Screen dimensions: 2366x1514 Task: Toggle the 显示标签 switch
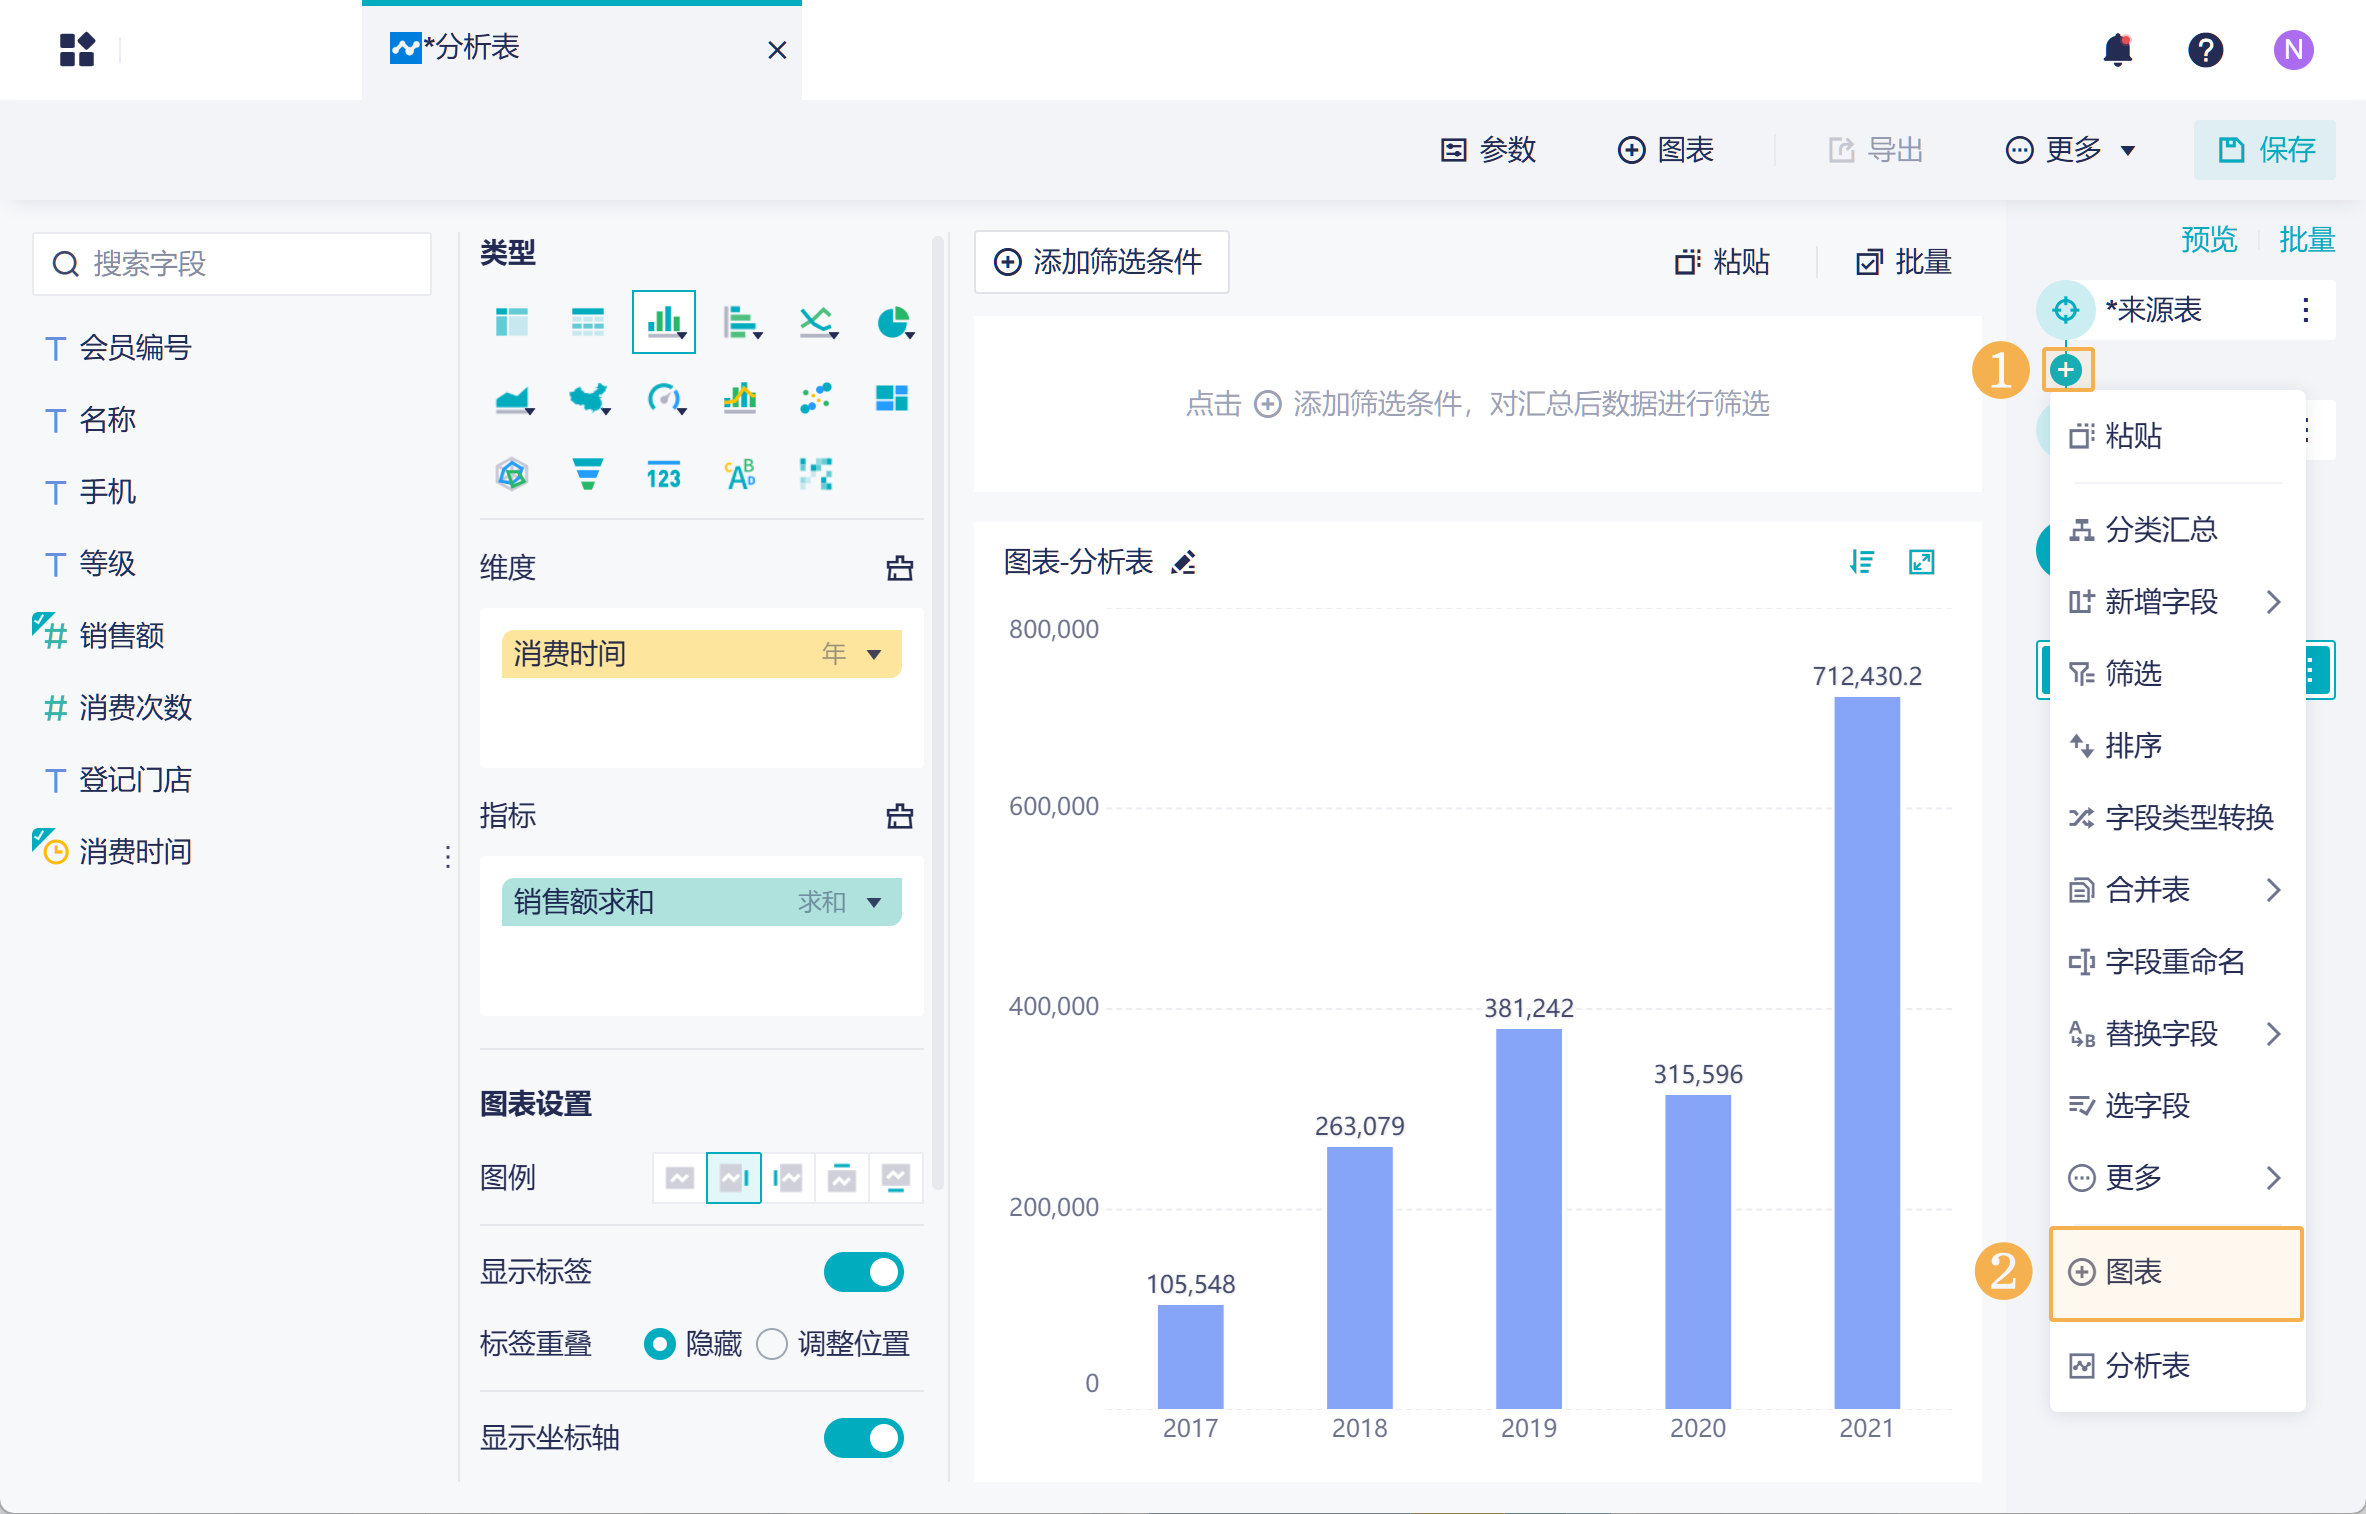pyautogui.click(x=863, y=1272)
